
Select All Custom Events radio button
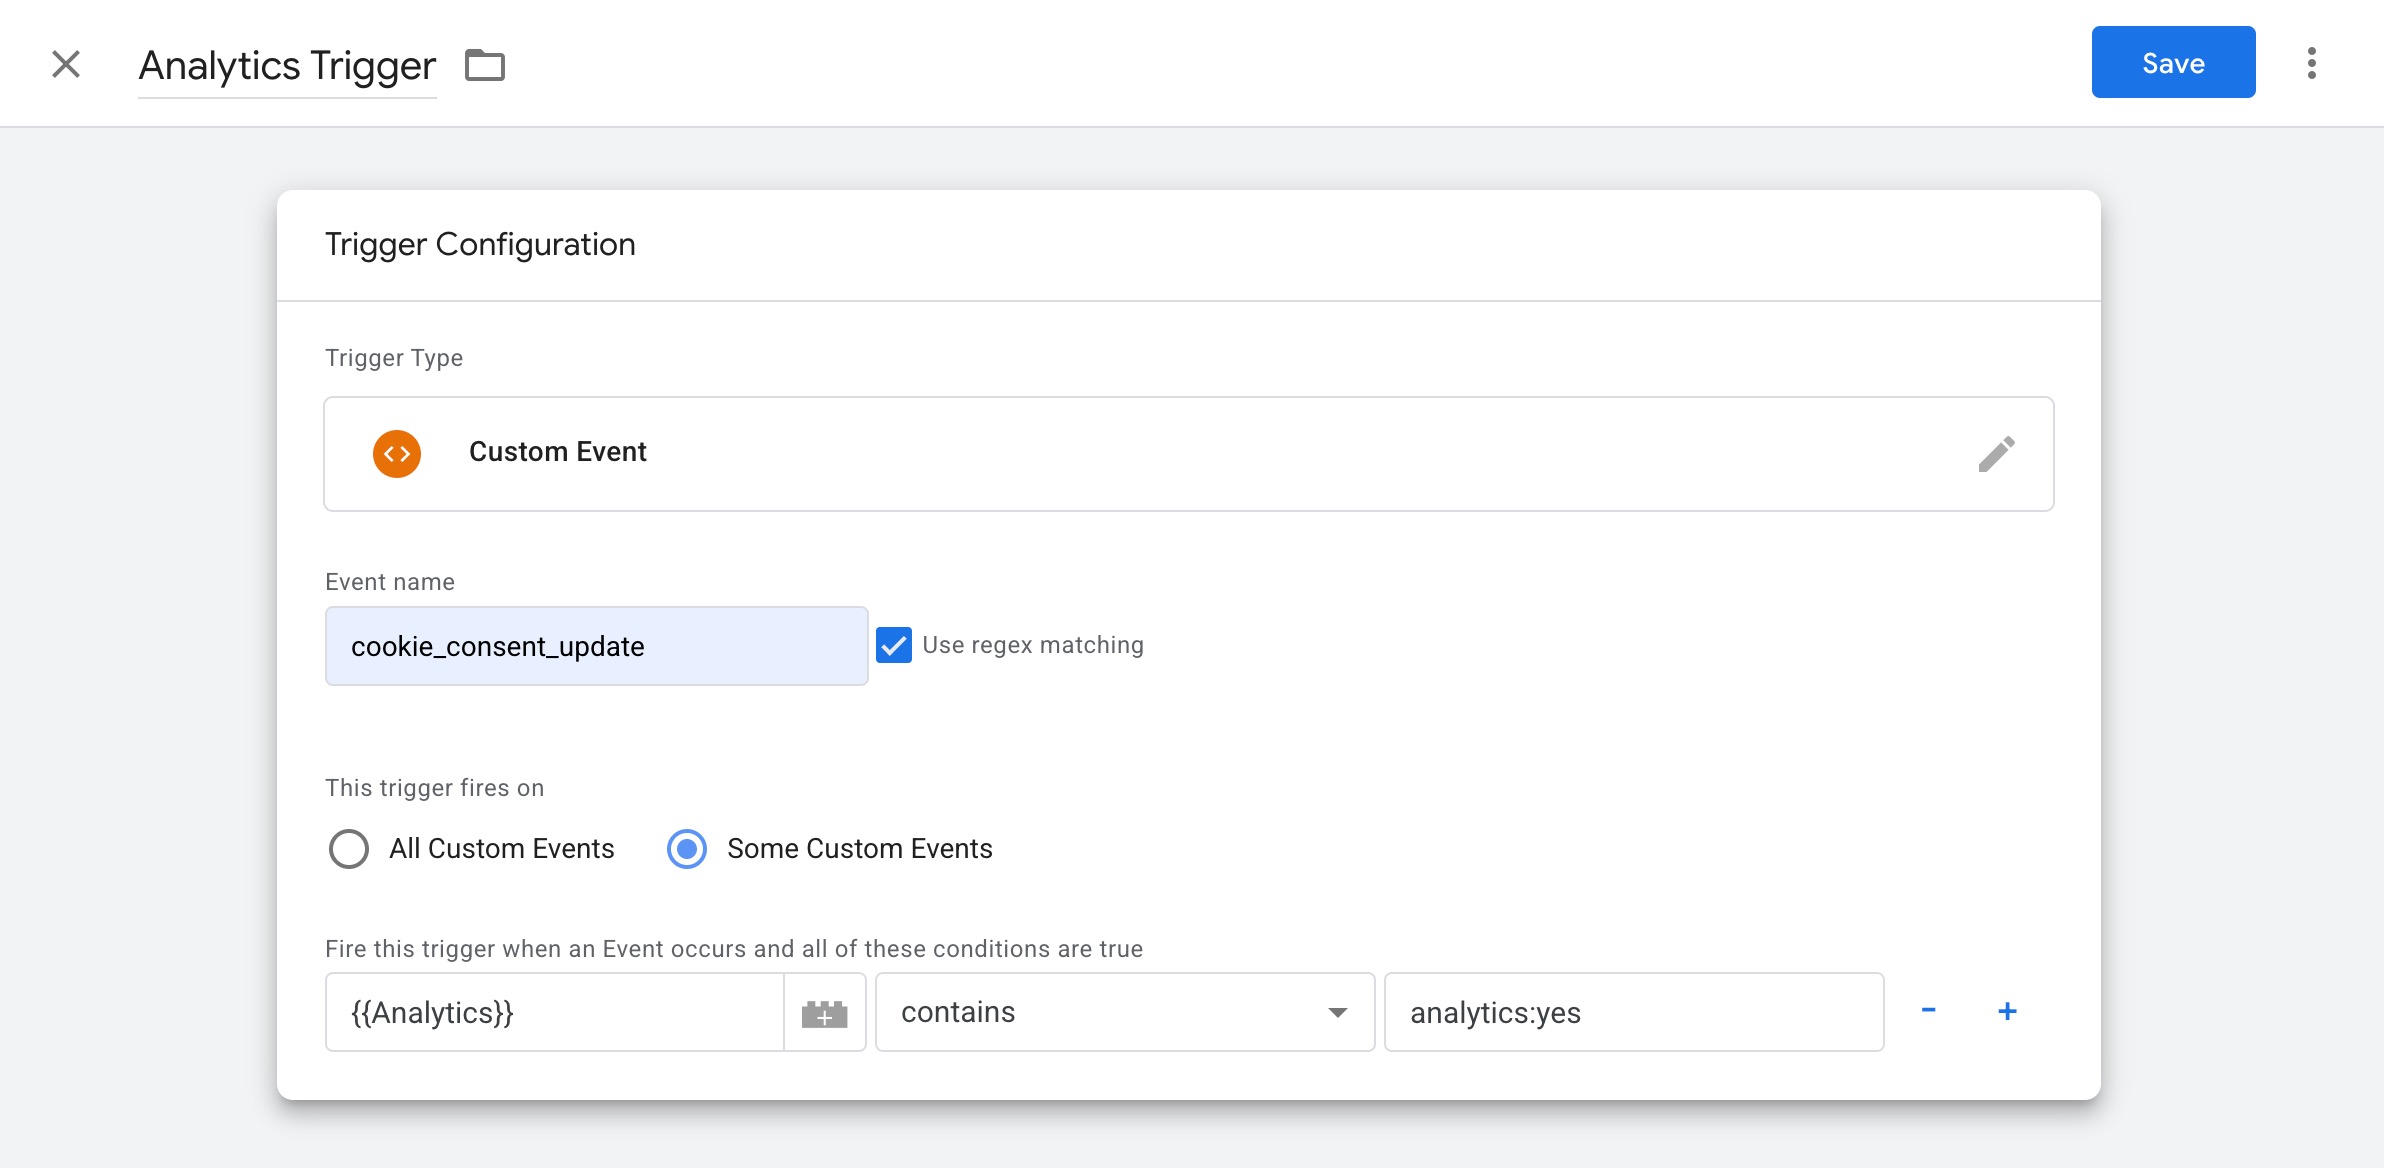coord(349,849)
